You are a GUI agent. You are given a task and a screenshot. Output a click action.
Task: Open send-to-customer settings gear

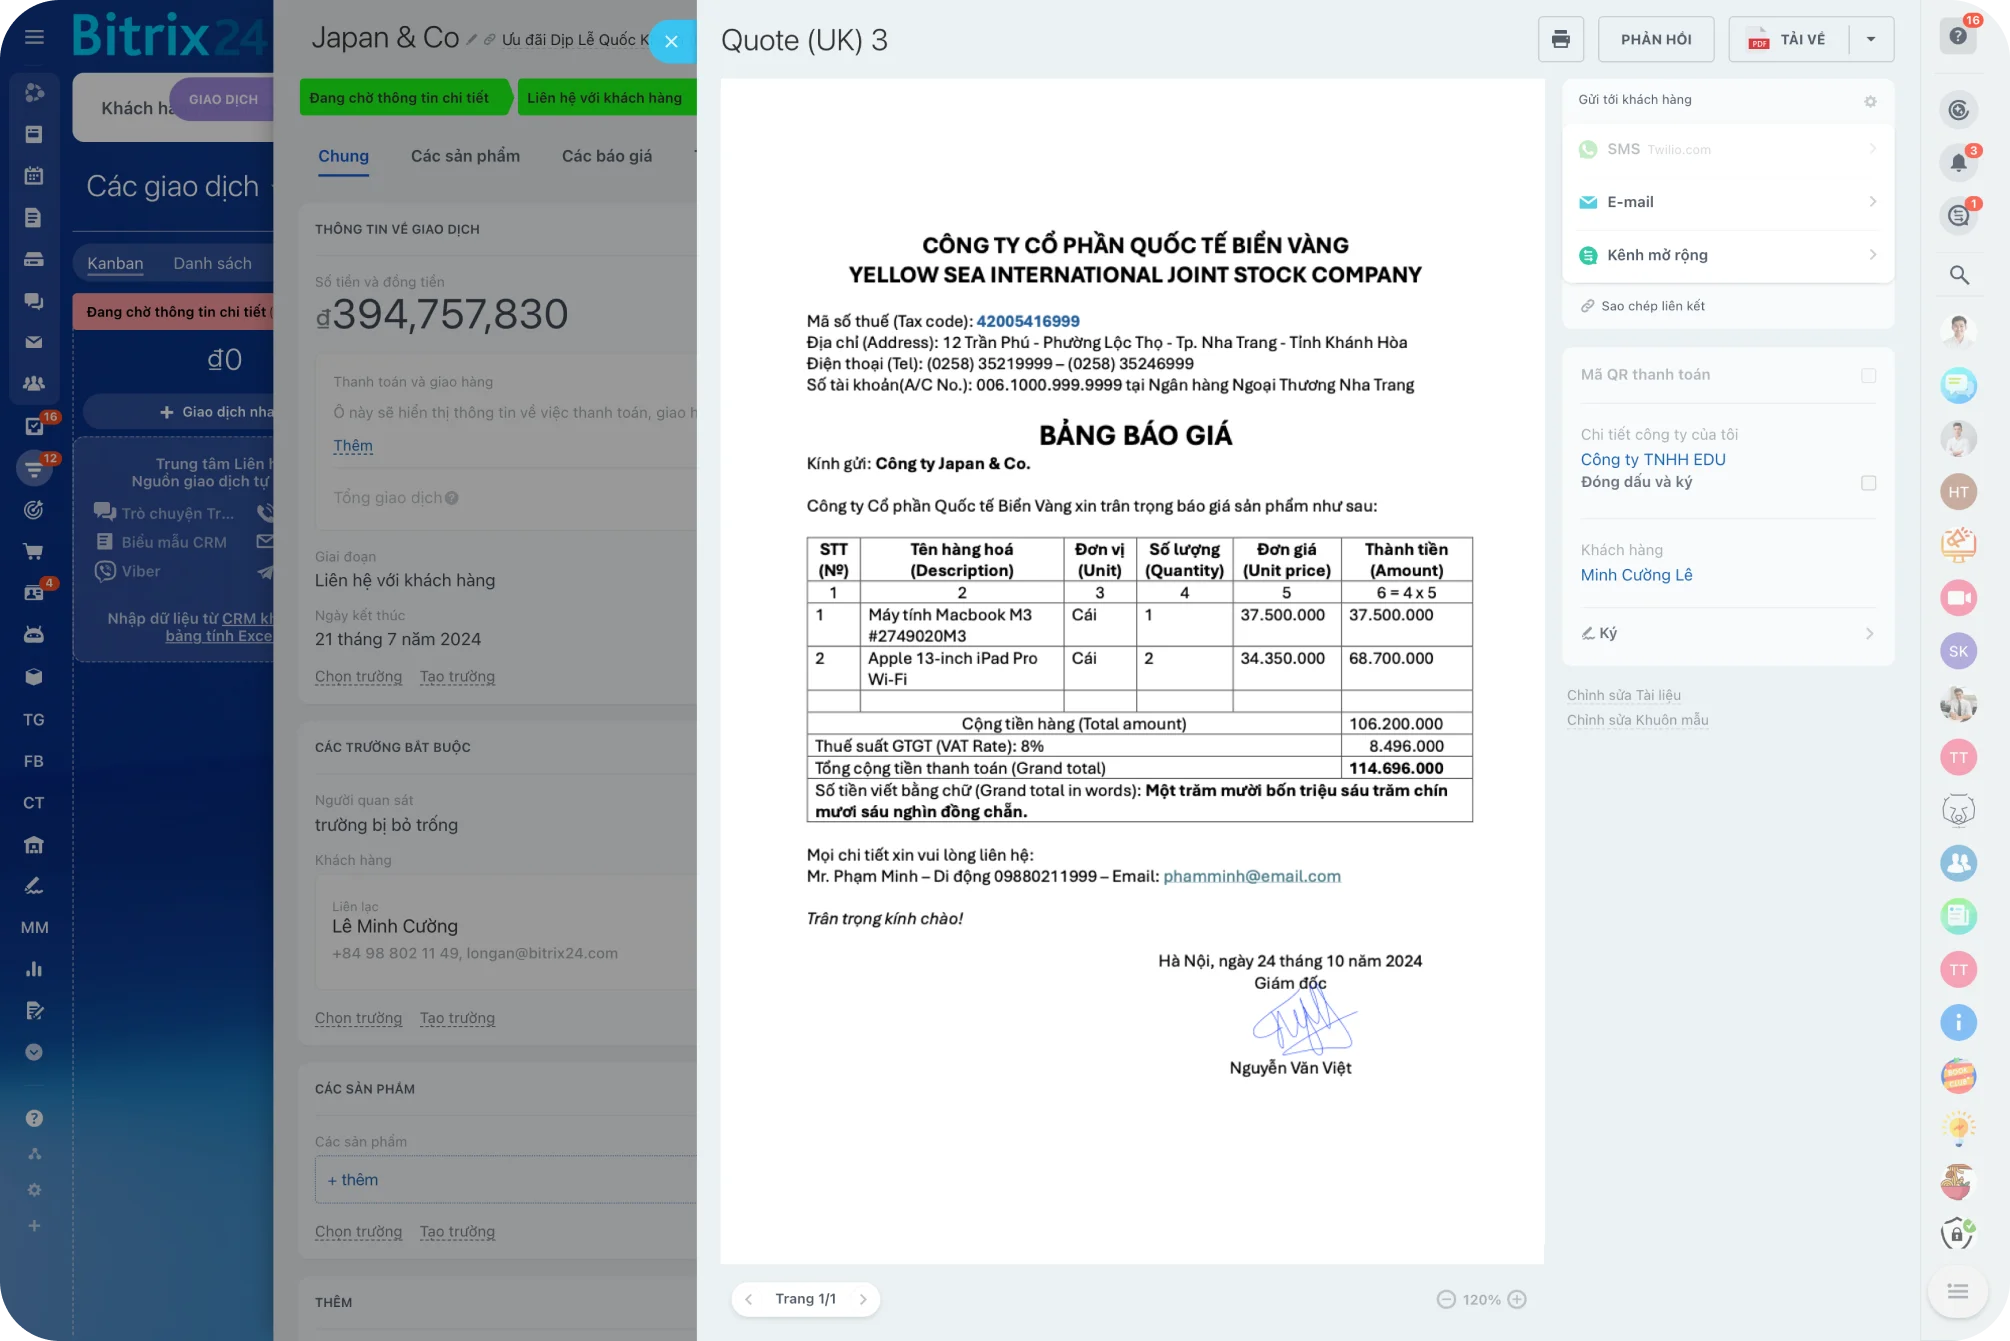click(1870, 101)
